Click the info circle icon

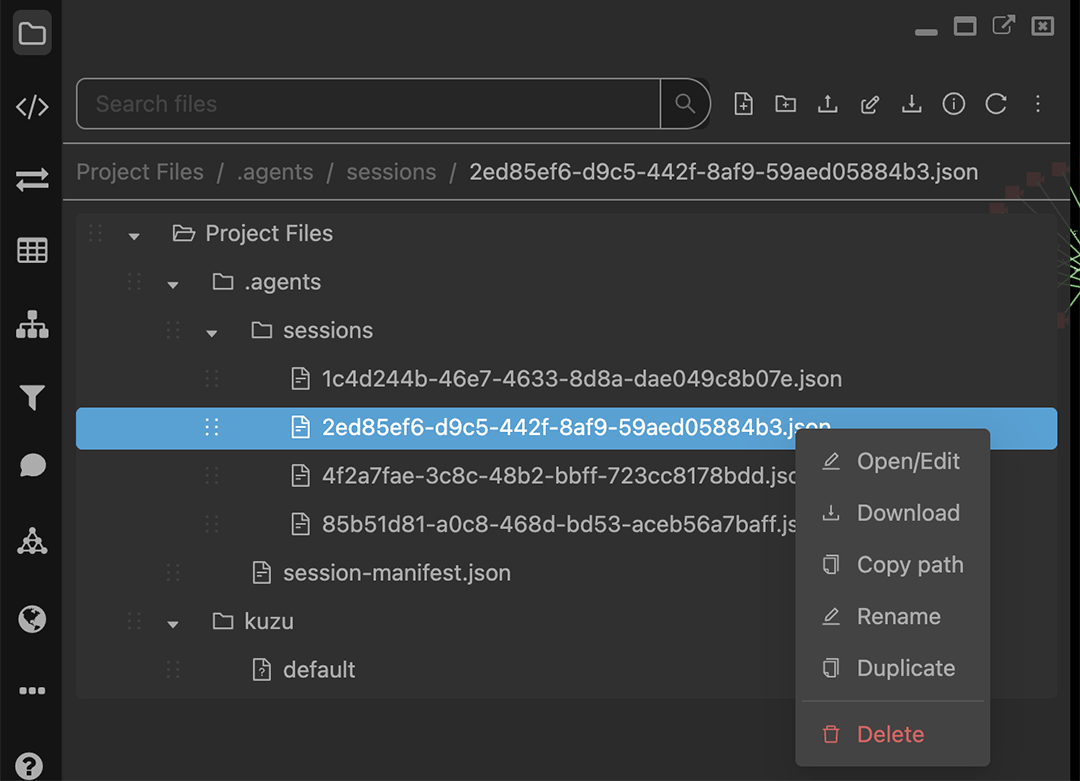click(953, 104)
